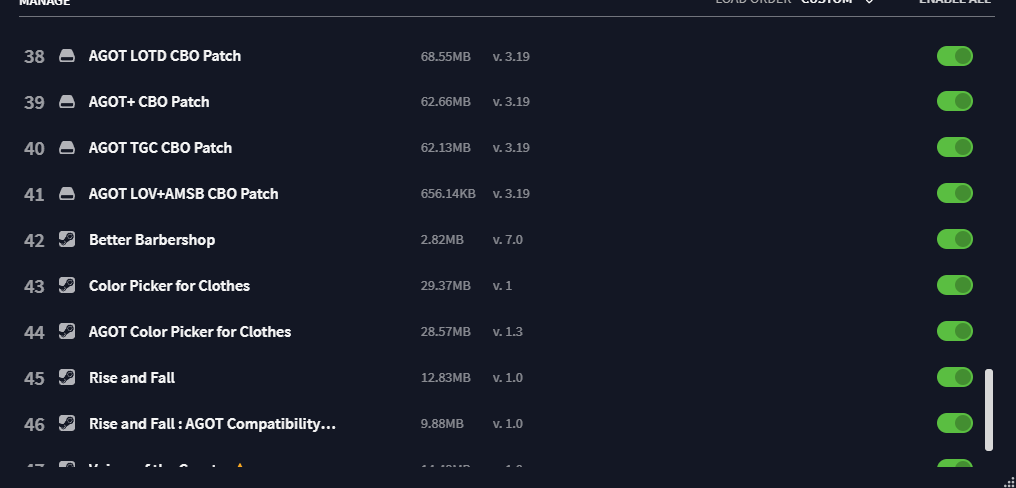Click the Steam icon next to Color Picker for Clothes
This screenshot has width=1016, height=488.
click(67, 285)
